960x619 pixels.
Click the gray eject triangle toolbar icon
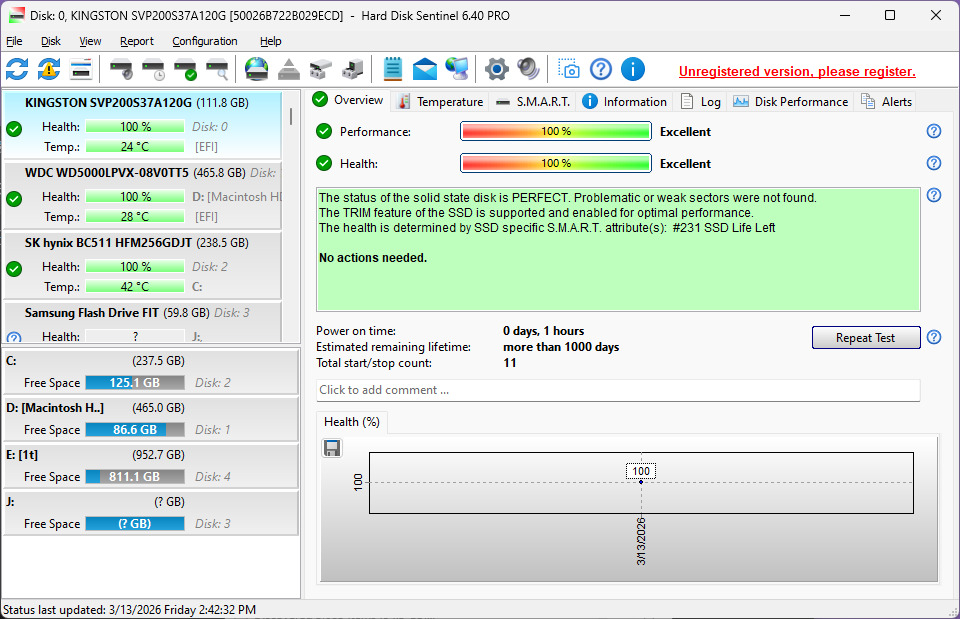(x=289, y=69)
